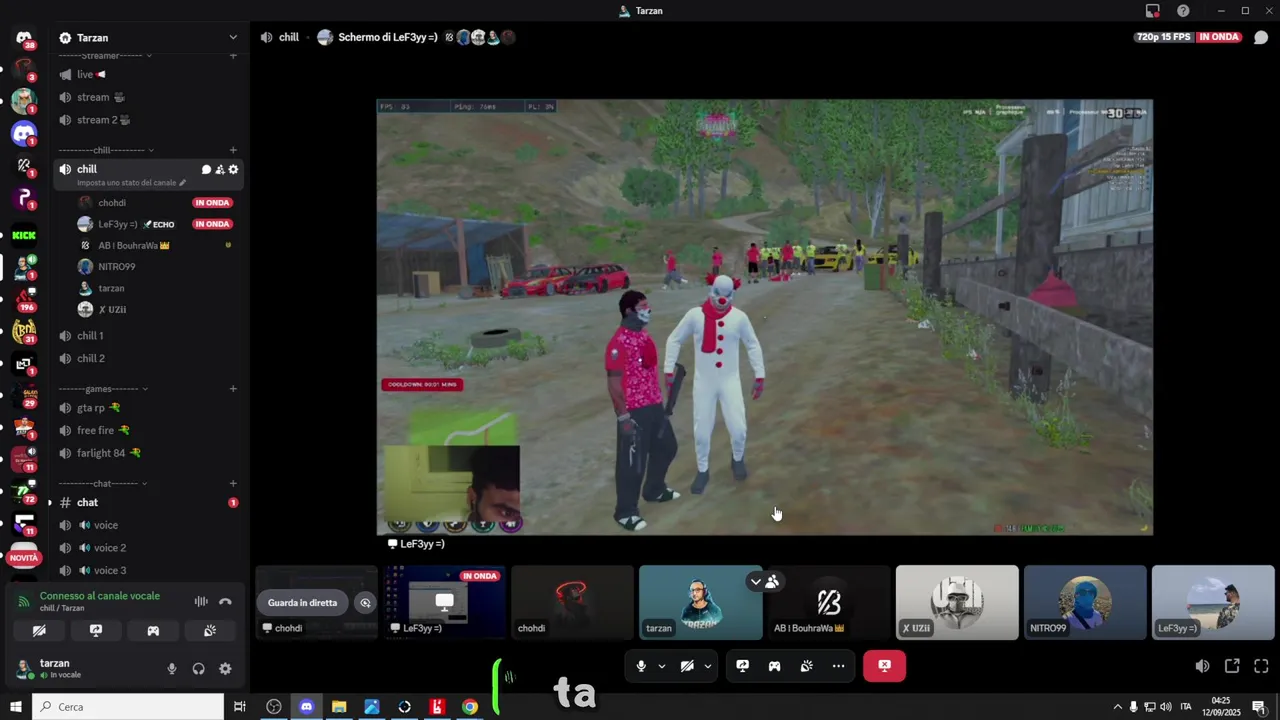Image resolution: width=1280 pixels, height=720 pixels.
Task: Join the live voice channel
Action: pyautogui.click(x=148, y=74)
